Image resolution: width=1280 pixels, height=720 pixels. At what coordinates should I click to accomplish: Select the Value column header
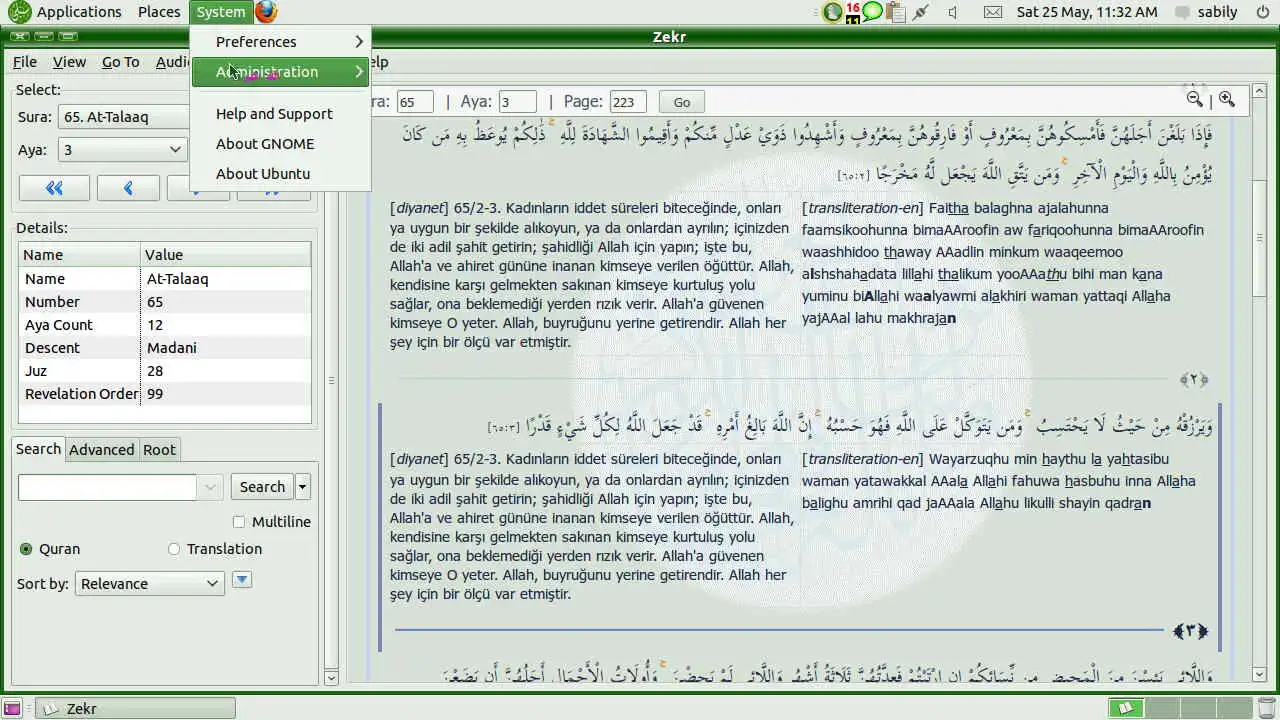coord(225,255)
